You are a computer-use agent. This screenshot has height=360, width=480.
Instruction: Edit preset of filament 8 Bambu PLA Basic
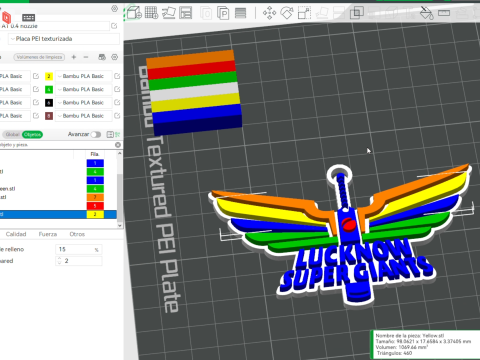[117, 116]
